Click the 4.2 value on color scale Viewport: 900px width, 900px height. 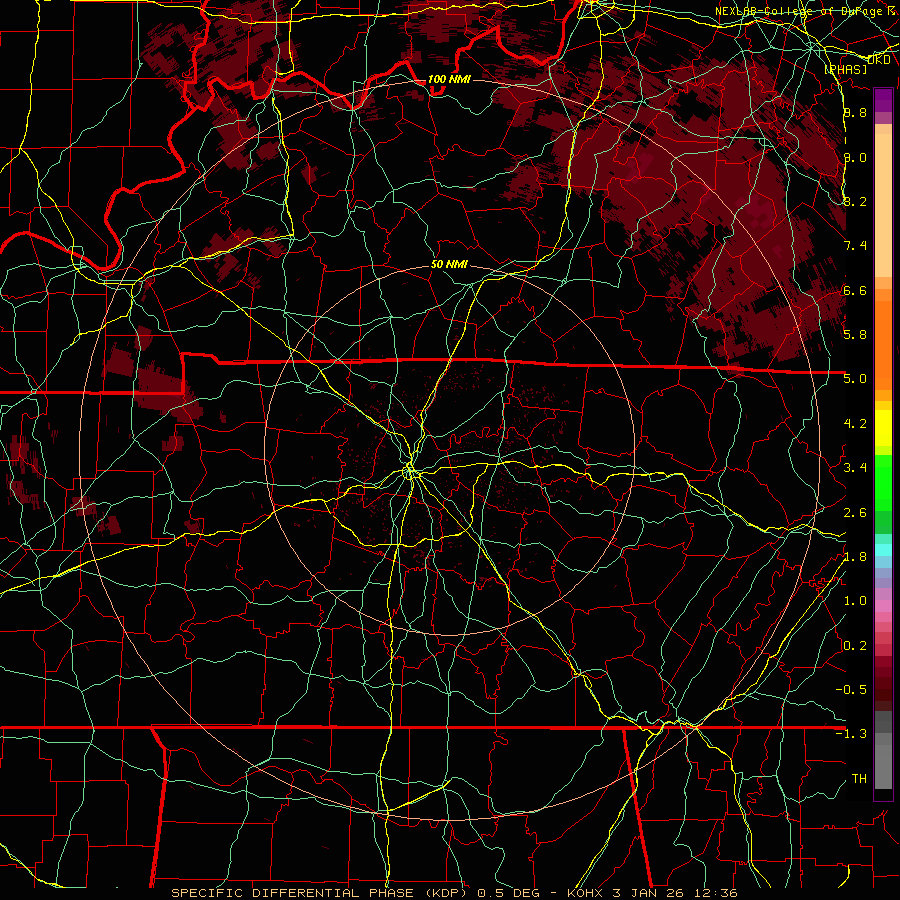(x=855, y=424)
